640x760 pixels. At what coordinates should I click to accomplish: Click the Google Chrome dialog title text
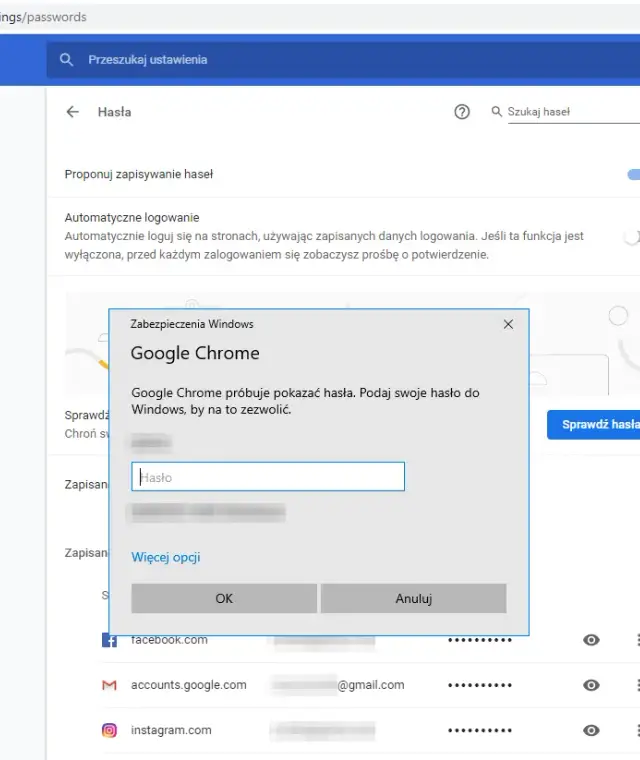195,353
